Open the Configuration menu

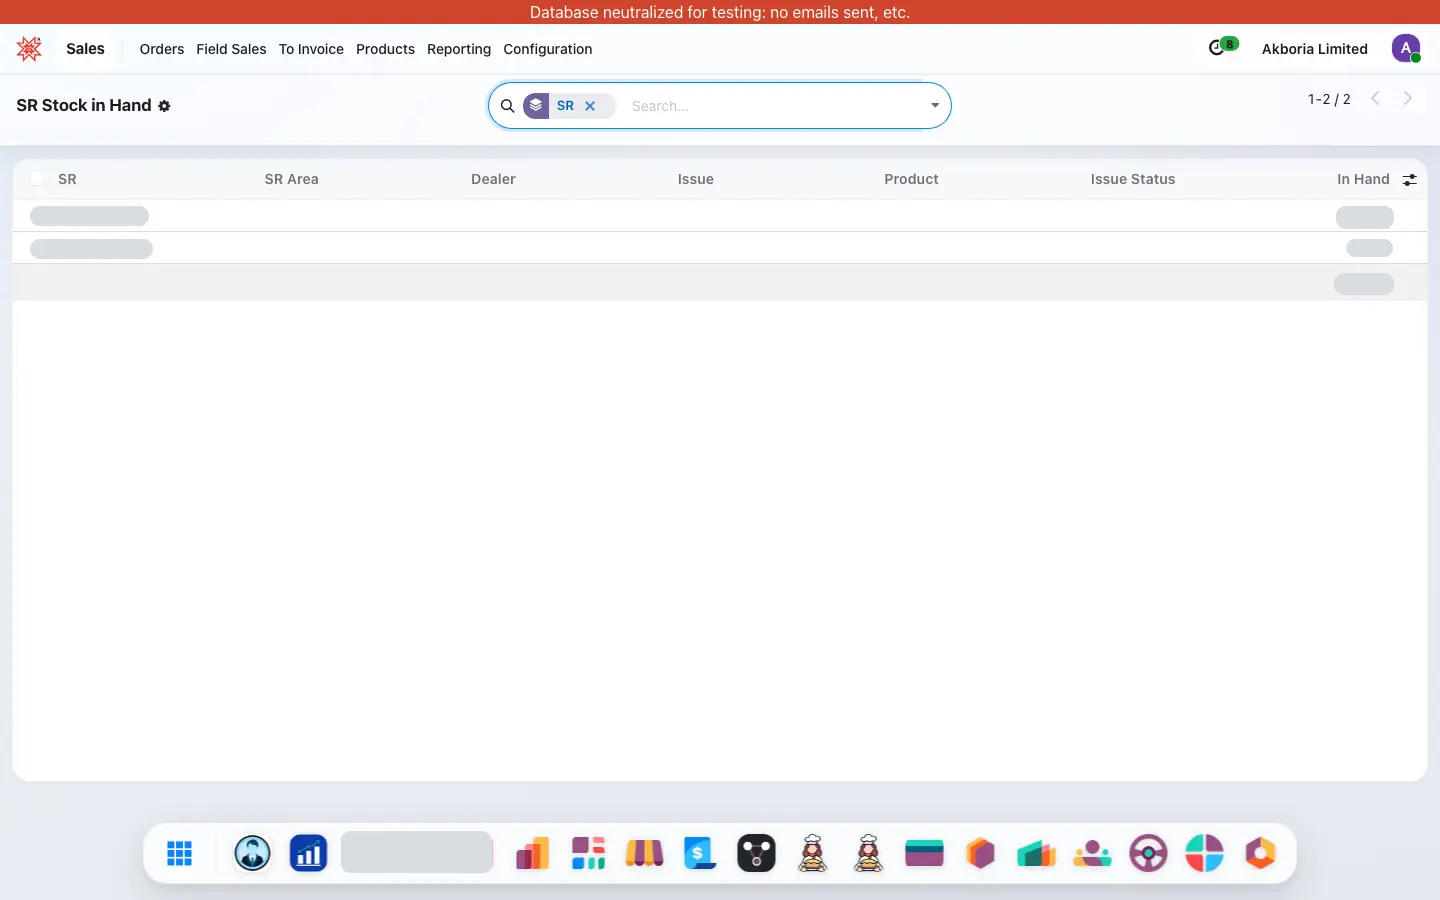click(548, 49)
